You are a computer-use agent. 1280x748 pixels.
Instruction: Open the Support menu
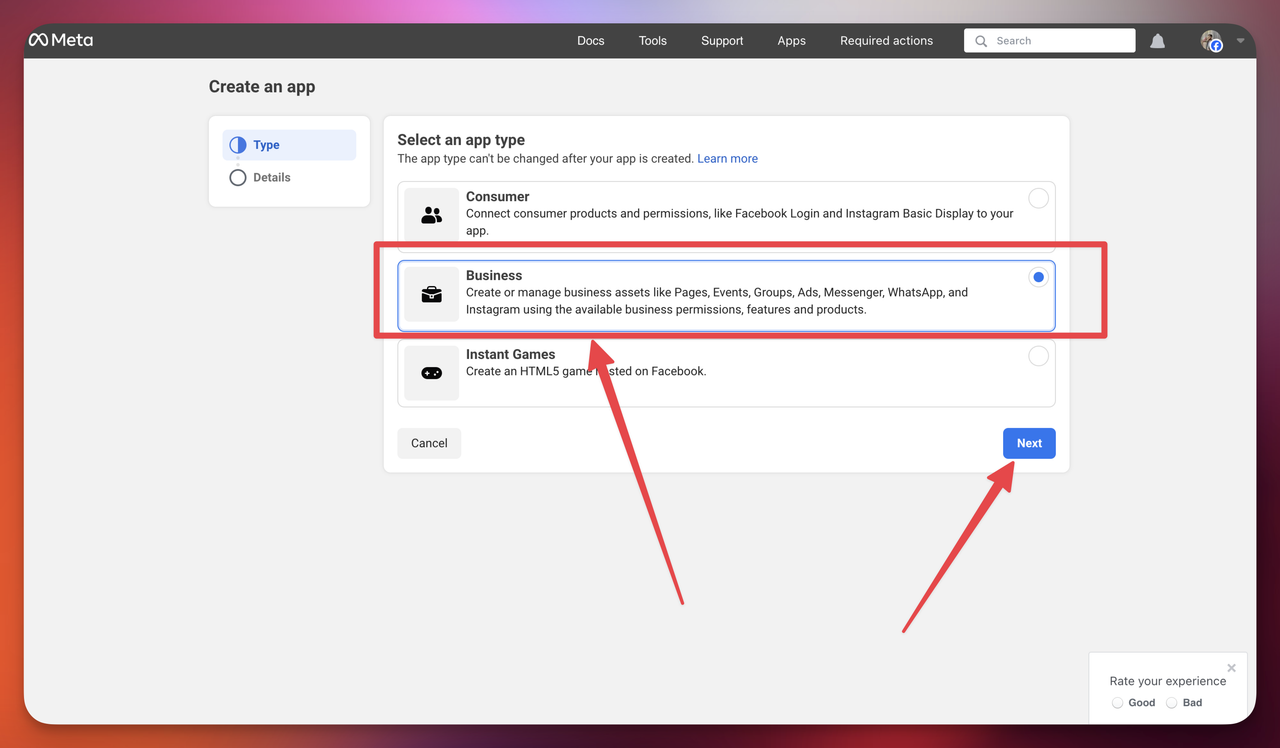(722, 41)
